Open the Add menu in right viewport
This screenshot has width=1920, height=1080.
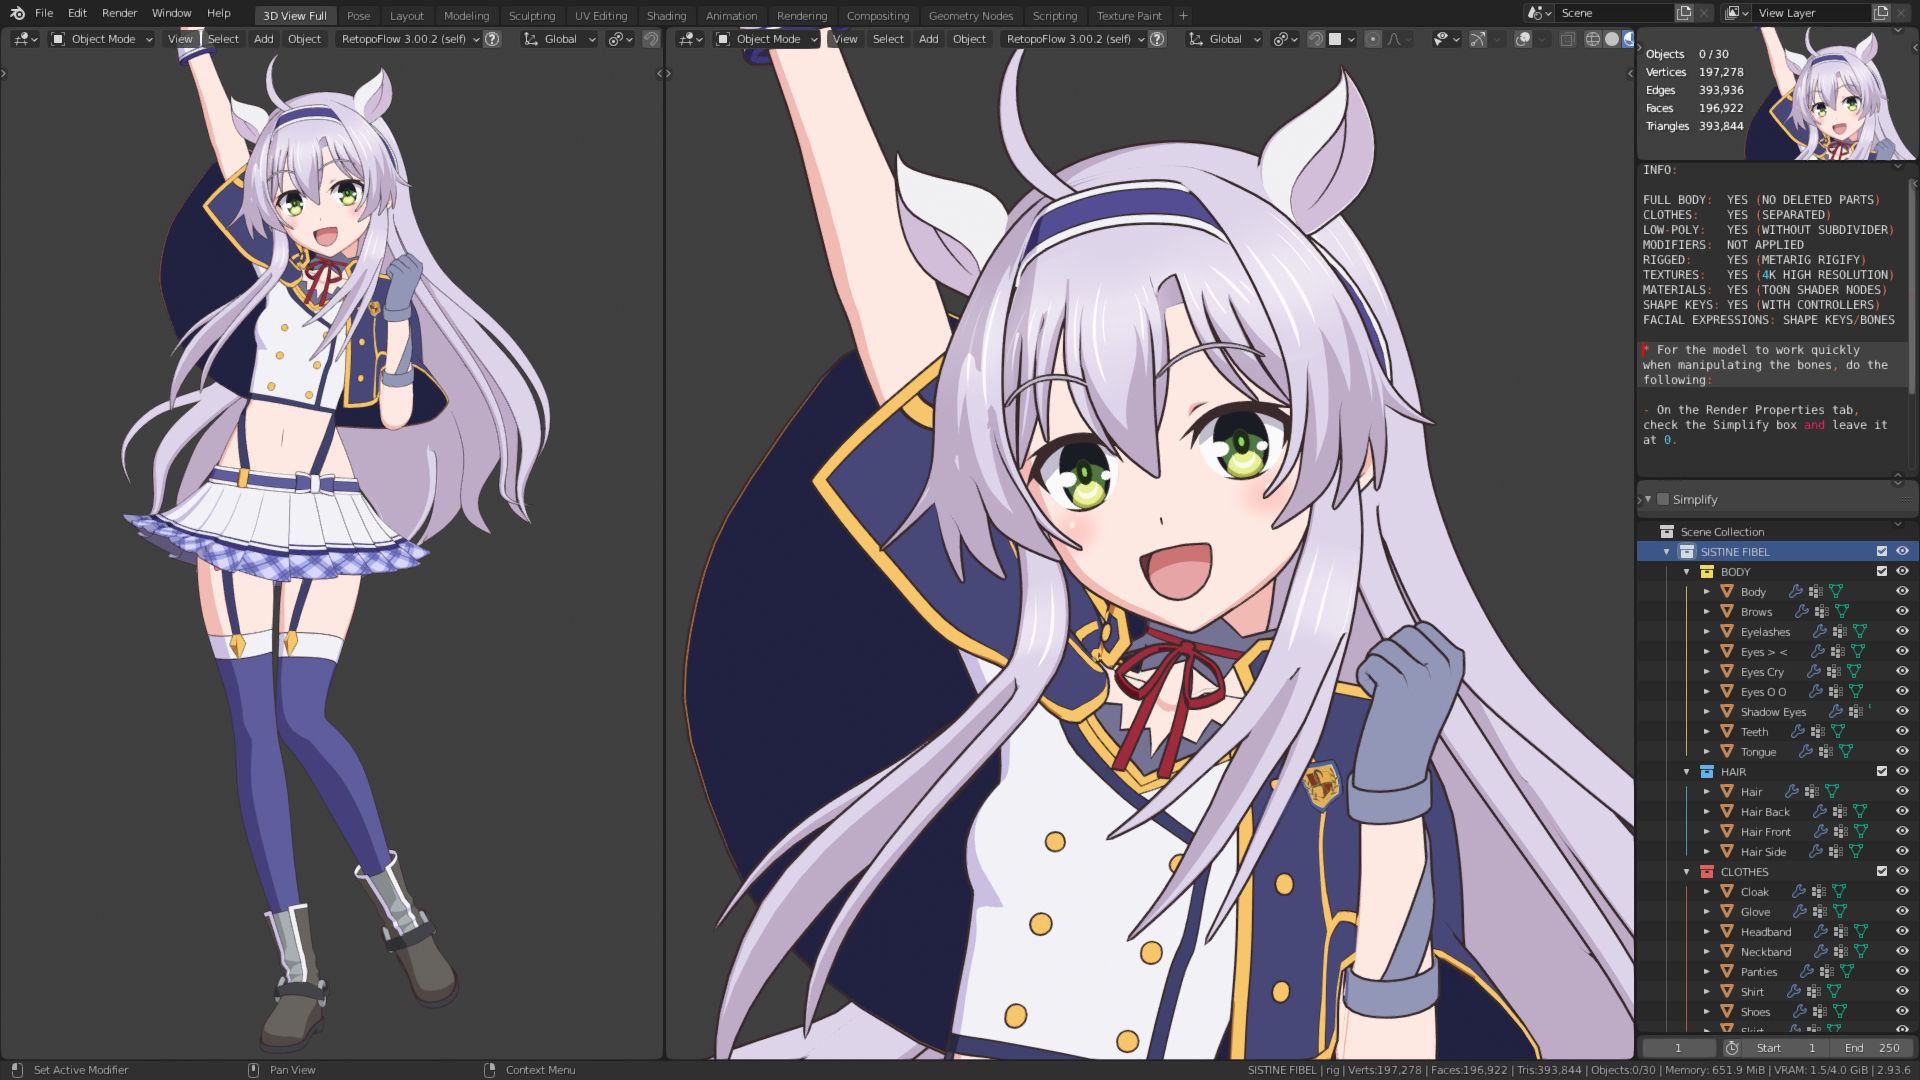point(928,39)
